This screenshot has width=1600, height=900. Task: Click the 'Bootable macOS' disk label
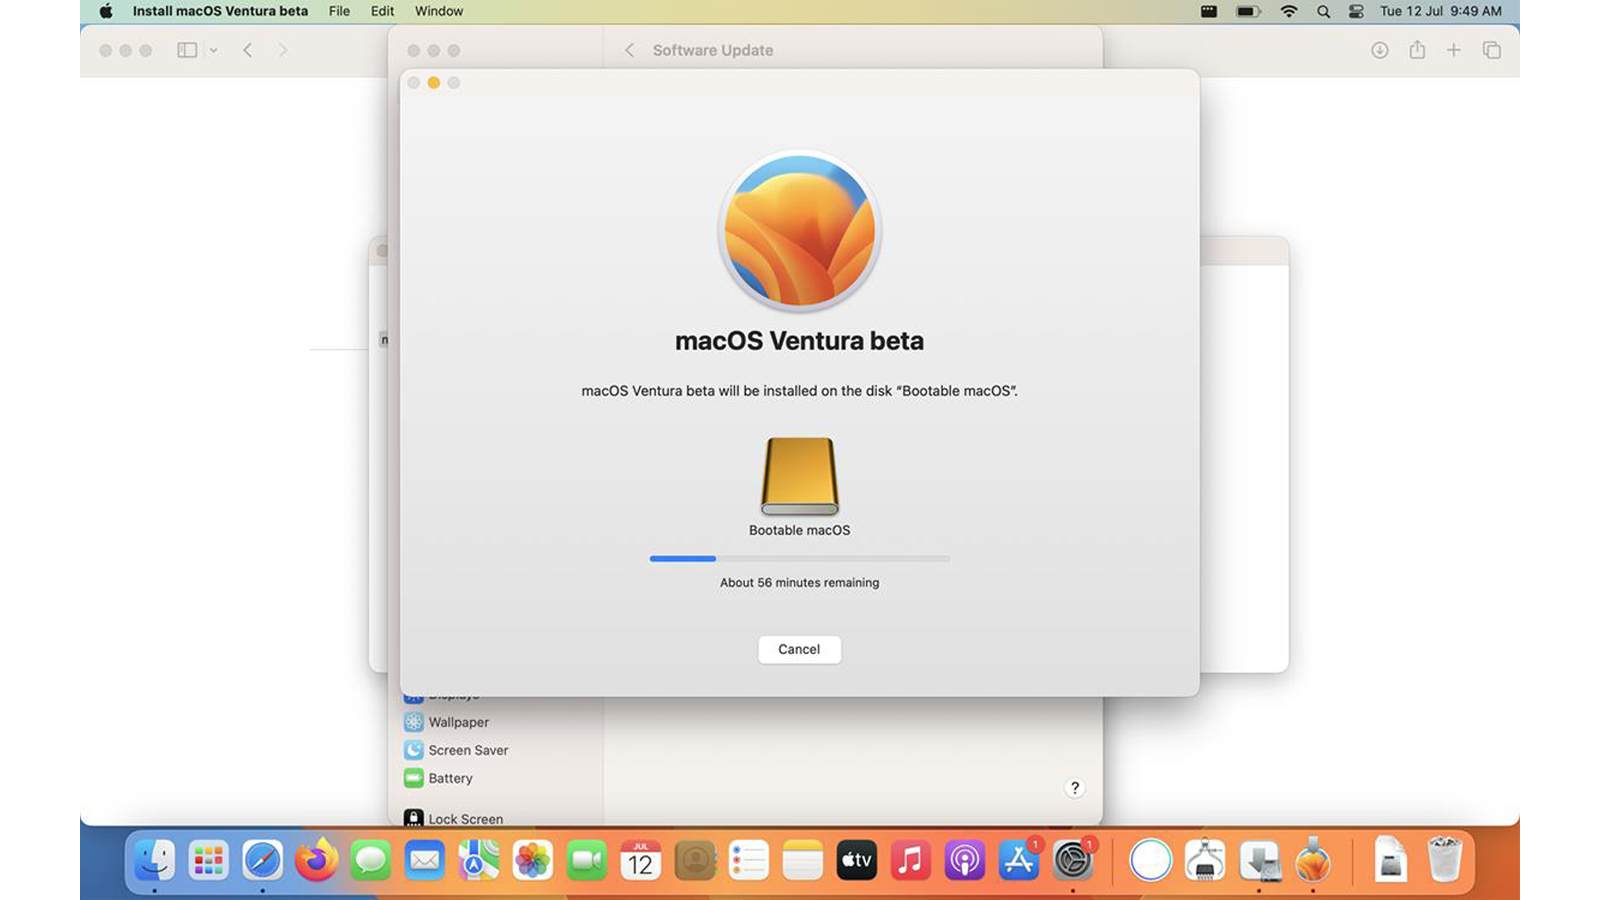pyautogui.click(x=800, y=530)
